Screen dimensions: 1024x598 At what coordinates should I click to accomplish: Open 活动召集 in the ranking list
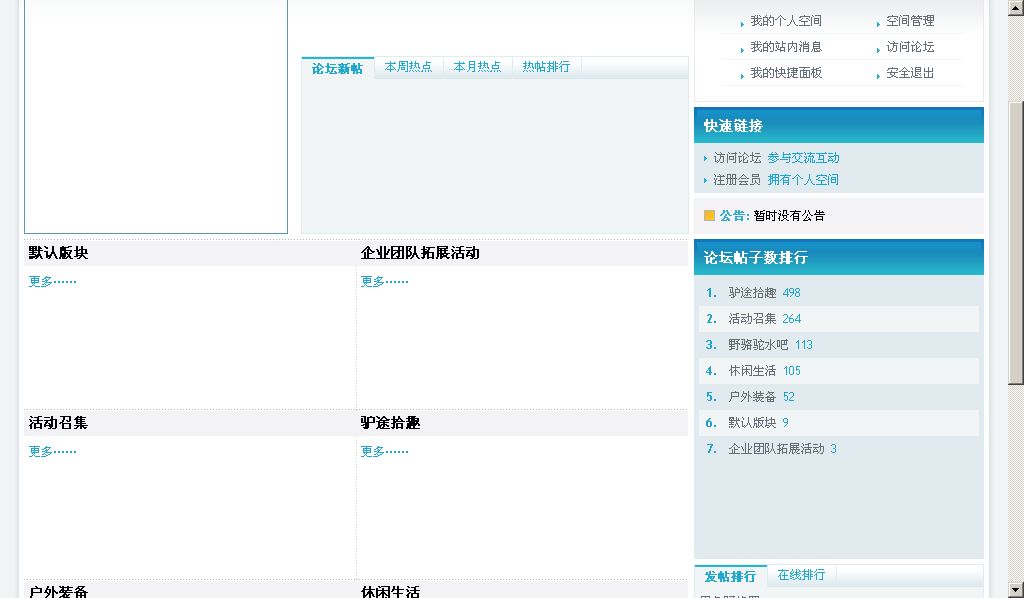click(752, 319)
